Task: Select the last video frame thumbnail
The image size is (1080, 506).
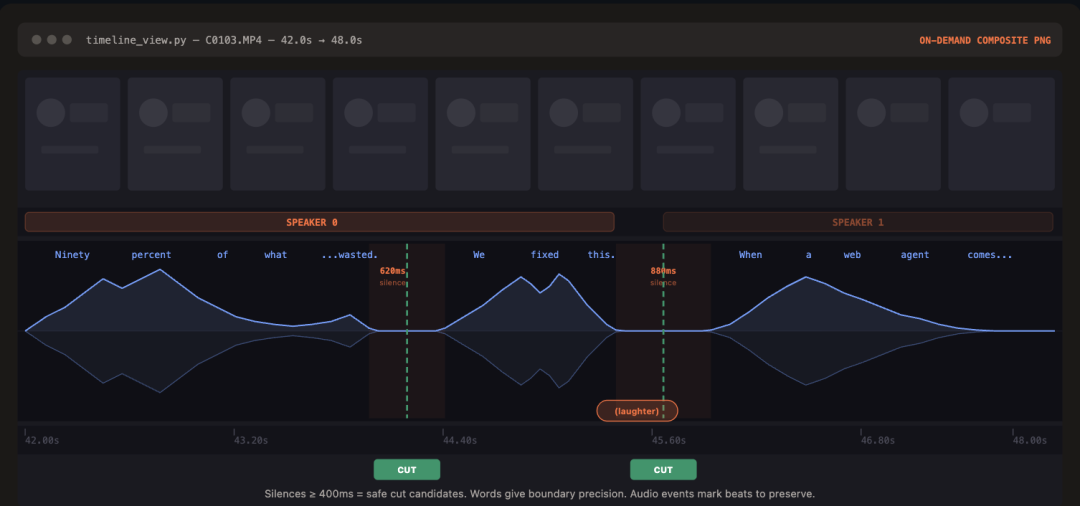Action: click(x=1001, y=134)
